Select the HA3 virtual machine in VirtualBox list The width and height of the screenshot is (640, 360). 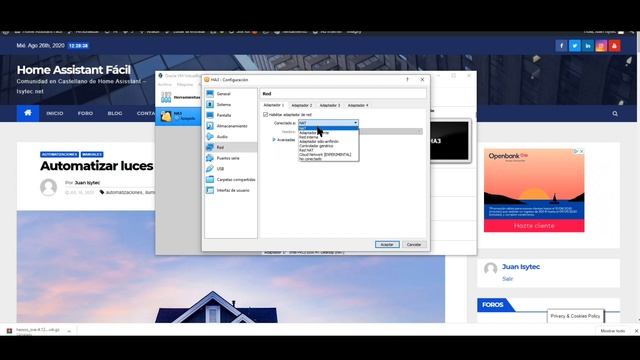click(178, 116)
